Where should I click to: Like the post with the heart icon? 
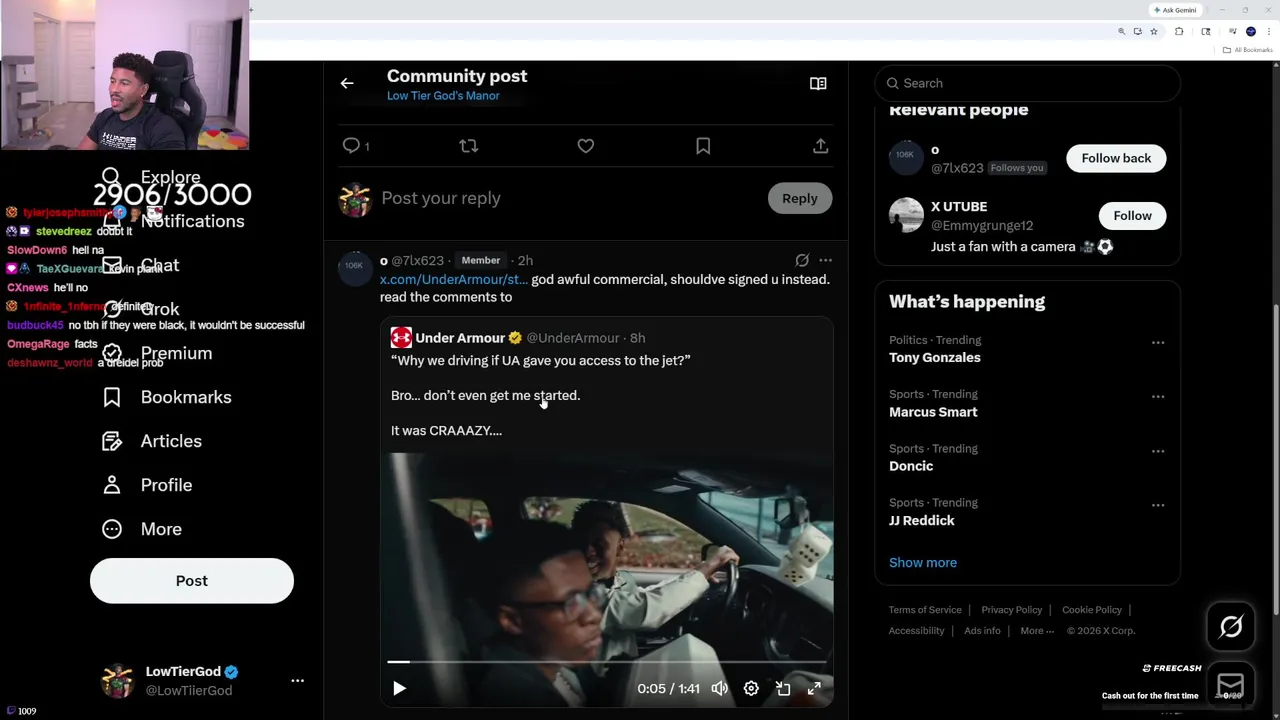tap(586, 146)
